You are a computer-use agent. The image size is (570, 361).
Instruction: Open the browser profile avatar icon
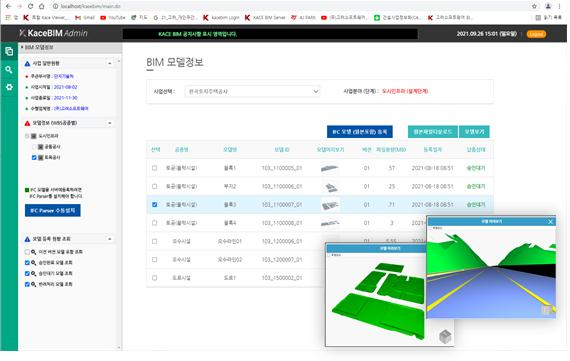(x=548, y=6)
